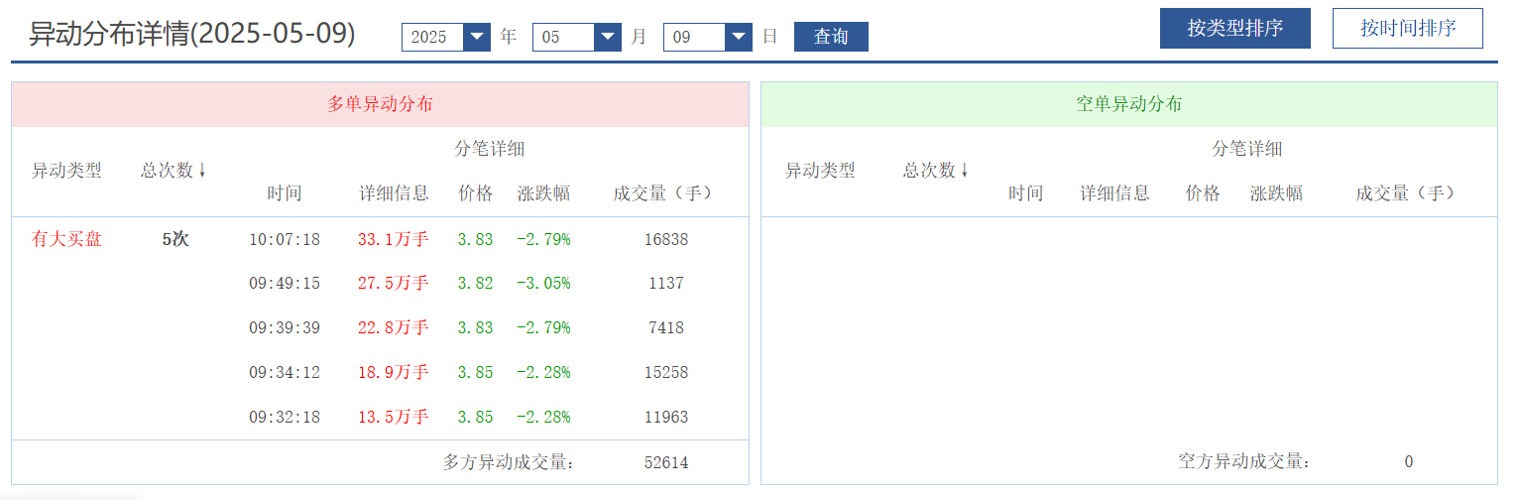Click the 22.8万手 detail value
Viewport: 1519px width, 500px height.
[x=393, y=327]
